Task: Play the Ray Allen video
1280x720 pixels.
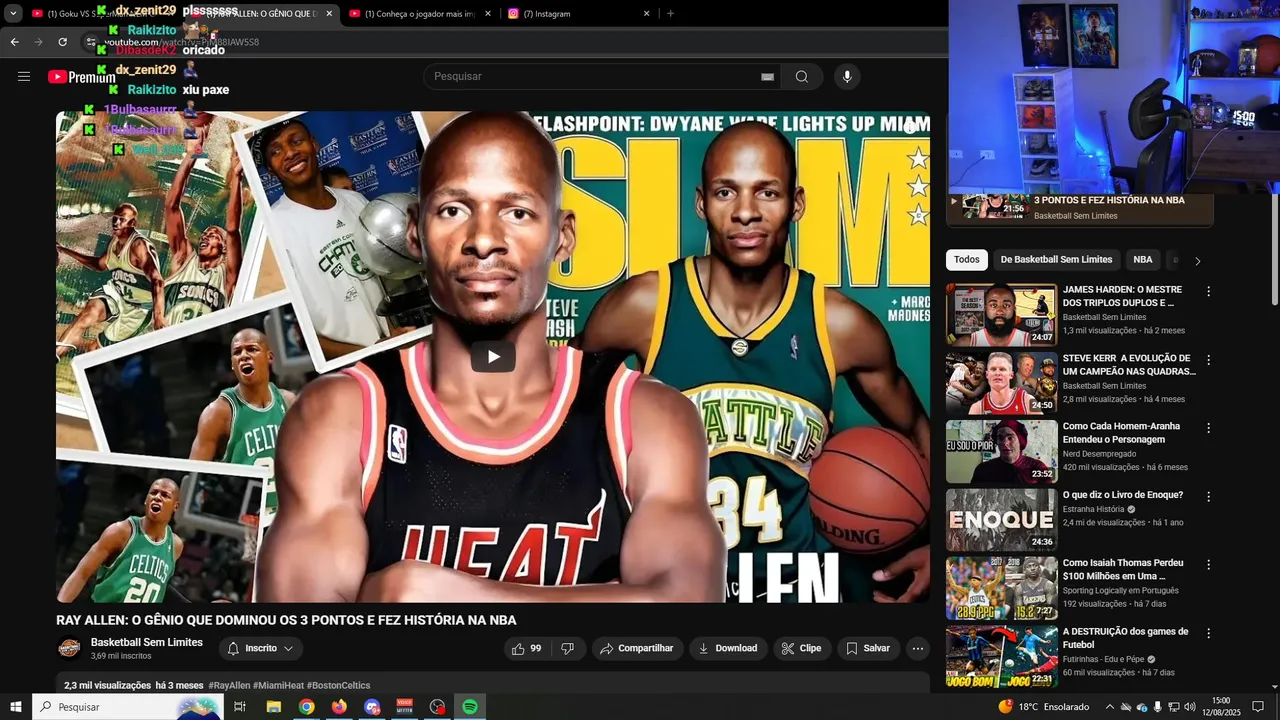Action: (x=493, y=357)
